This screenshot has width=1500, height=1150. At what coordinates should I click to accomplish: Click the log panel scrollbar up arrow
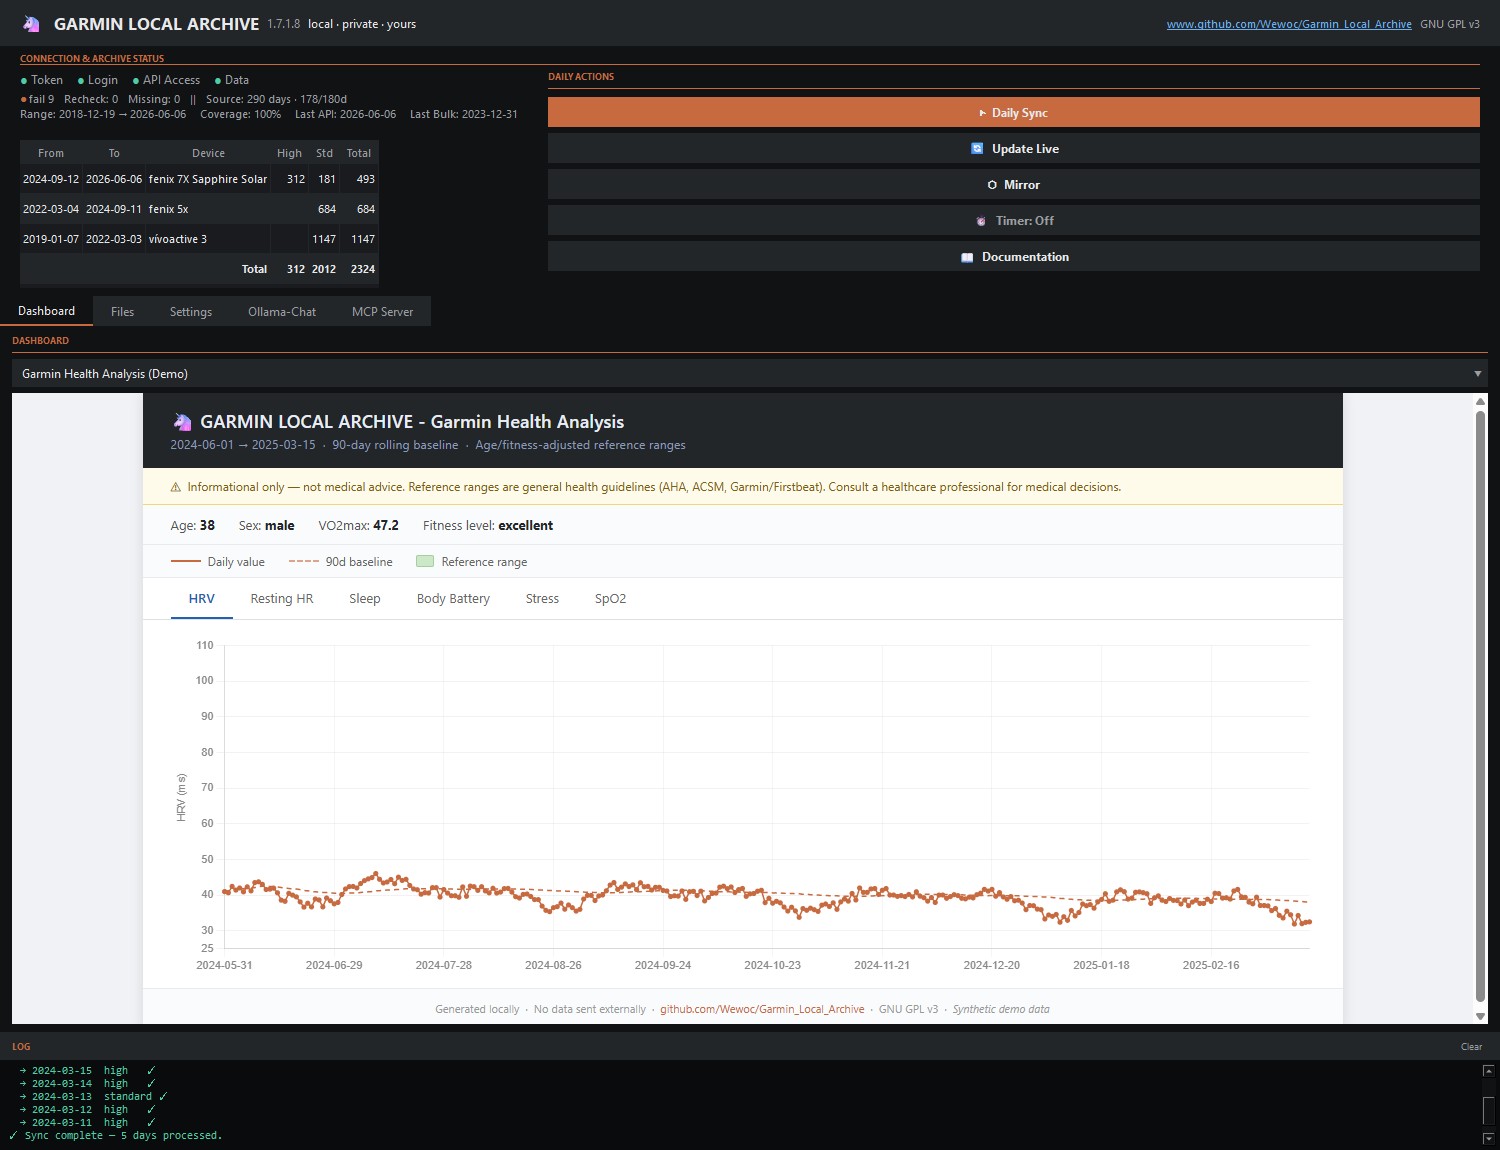(x=1488, y=1070)
